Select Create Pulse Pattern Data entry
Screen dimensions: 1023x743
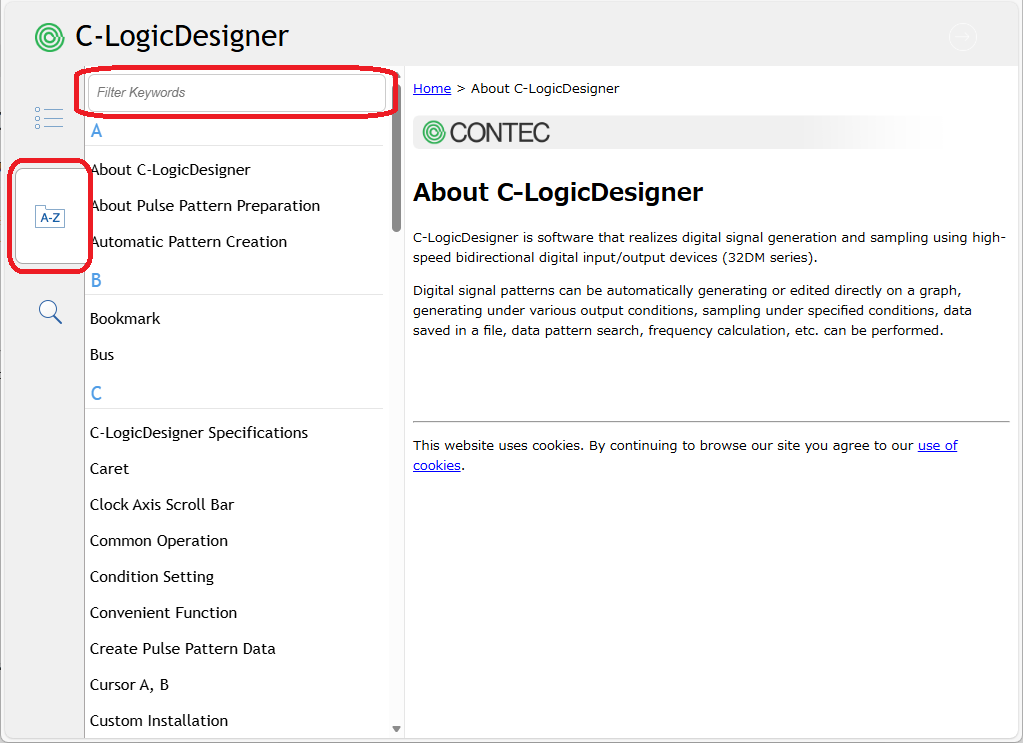[x=183, y=648]
